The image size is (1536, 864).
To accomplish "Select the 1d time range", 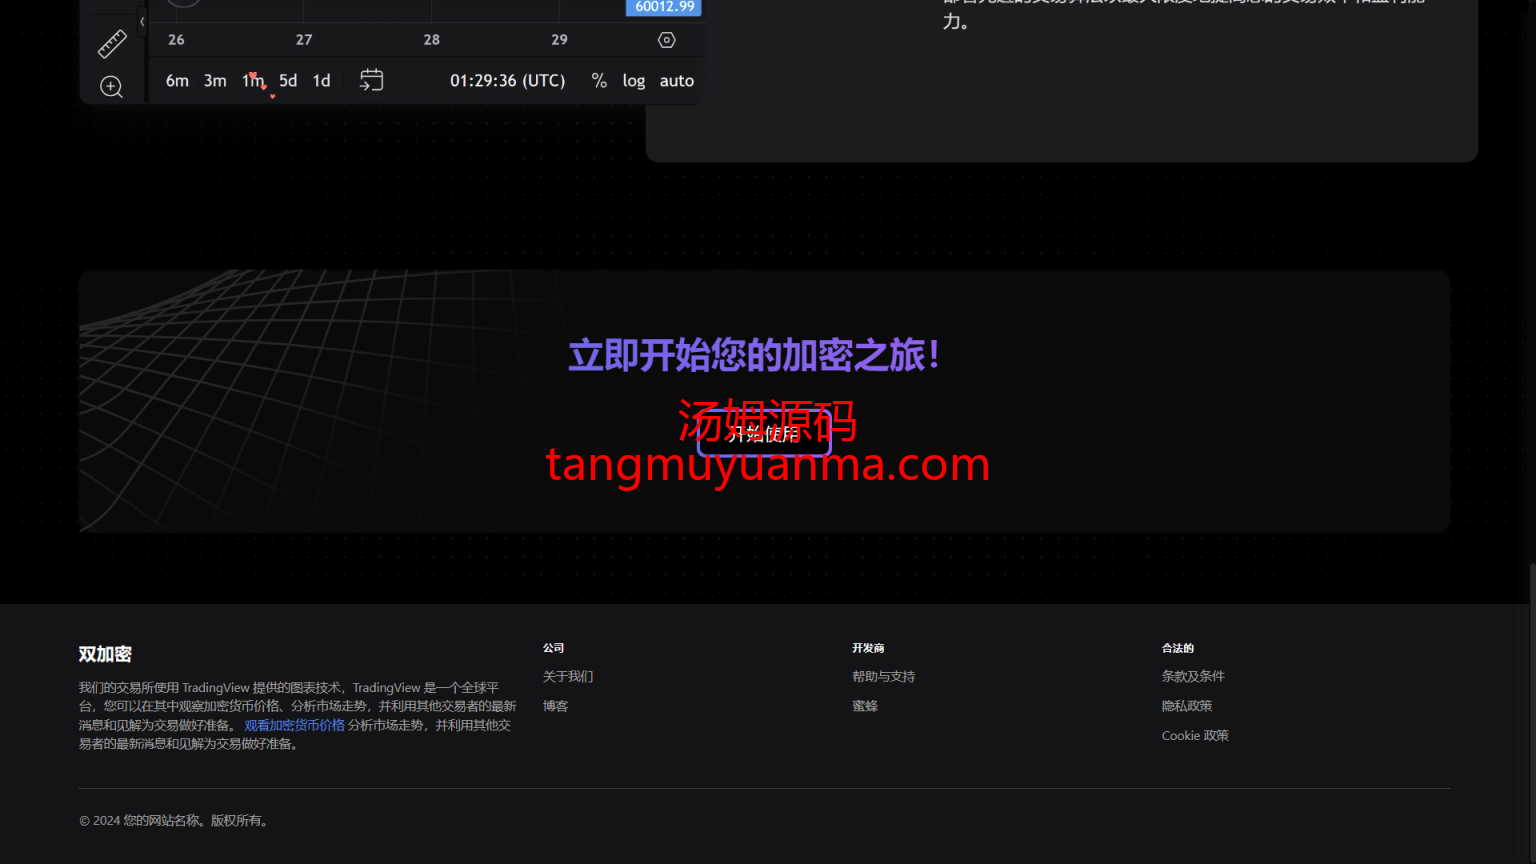I will pos(321,81).
